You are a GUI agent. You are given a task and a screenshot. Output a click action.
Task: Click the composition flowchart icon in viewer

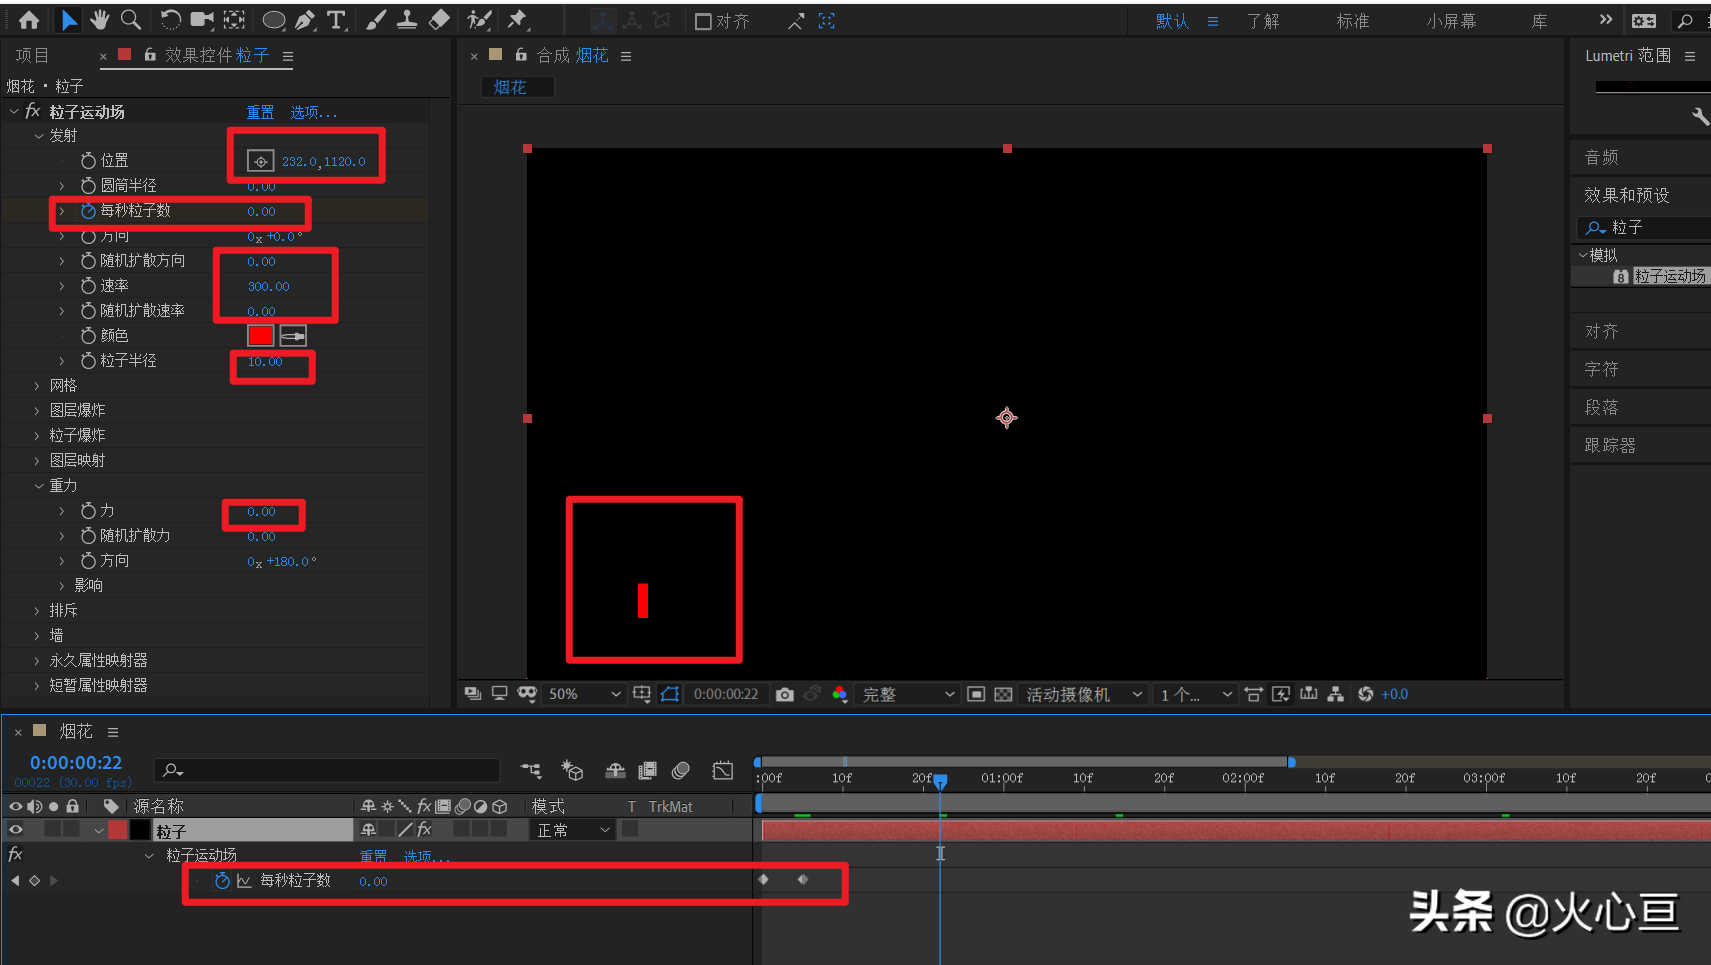coord(1335,694)
